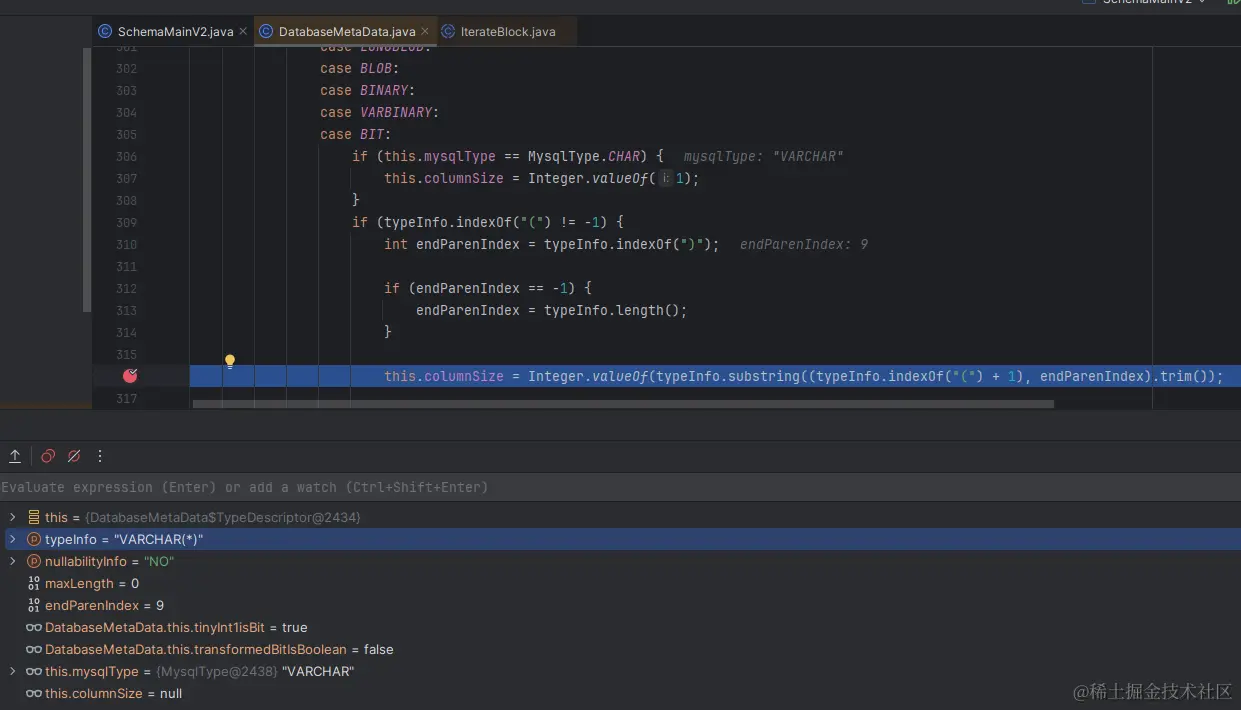Close the SchemaMainV2.java tab
Viewport: 1241px width, 710px height.
pyautogui.click(x=243, y=31)
